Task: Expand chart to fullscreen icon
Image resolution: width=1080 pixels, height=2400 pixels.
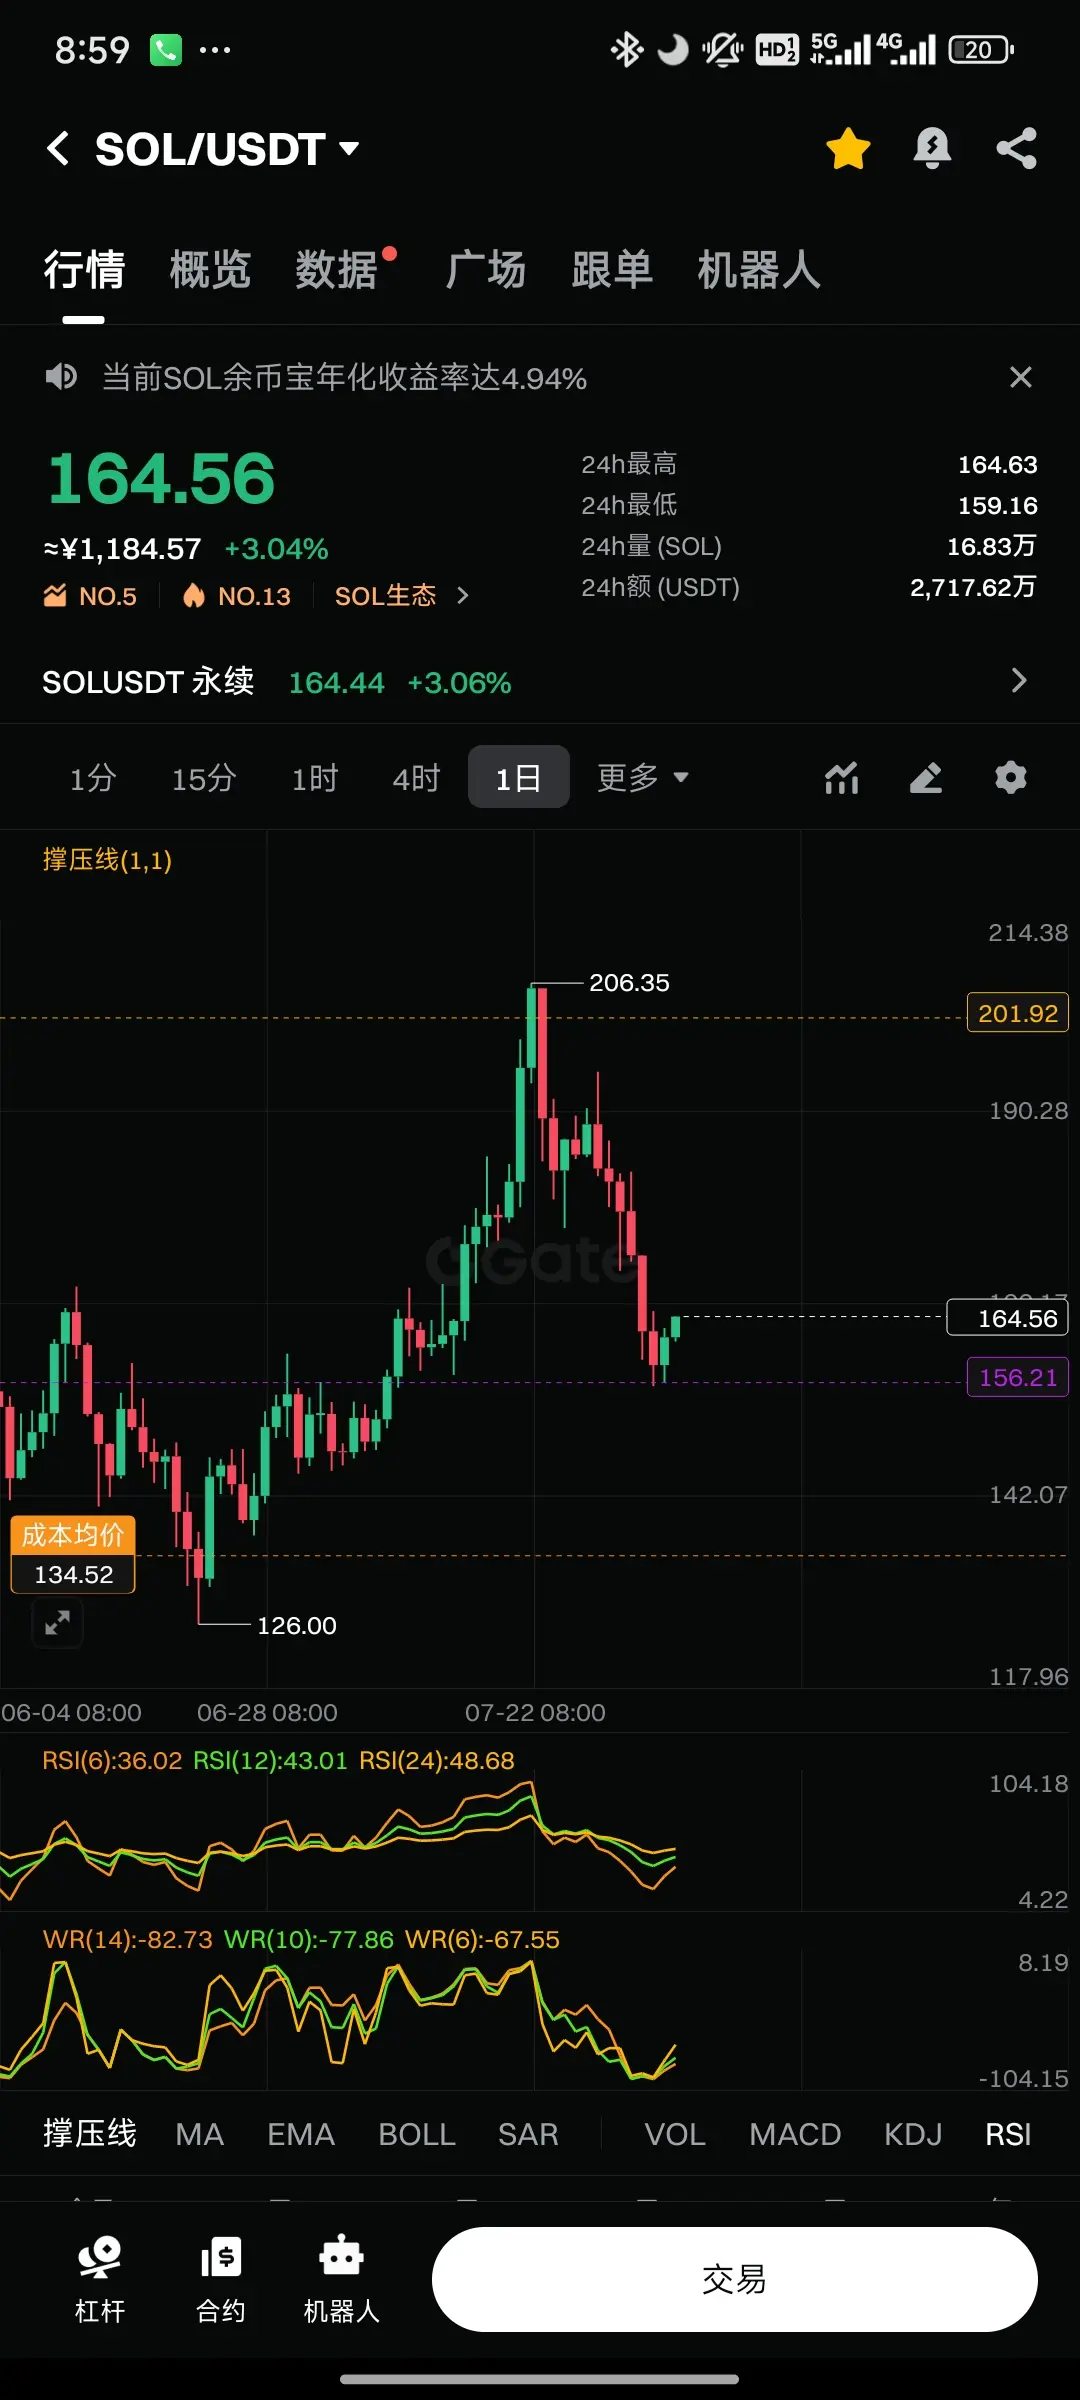Action: (x=57, y=1622)
